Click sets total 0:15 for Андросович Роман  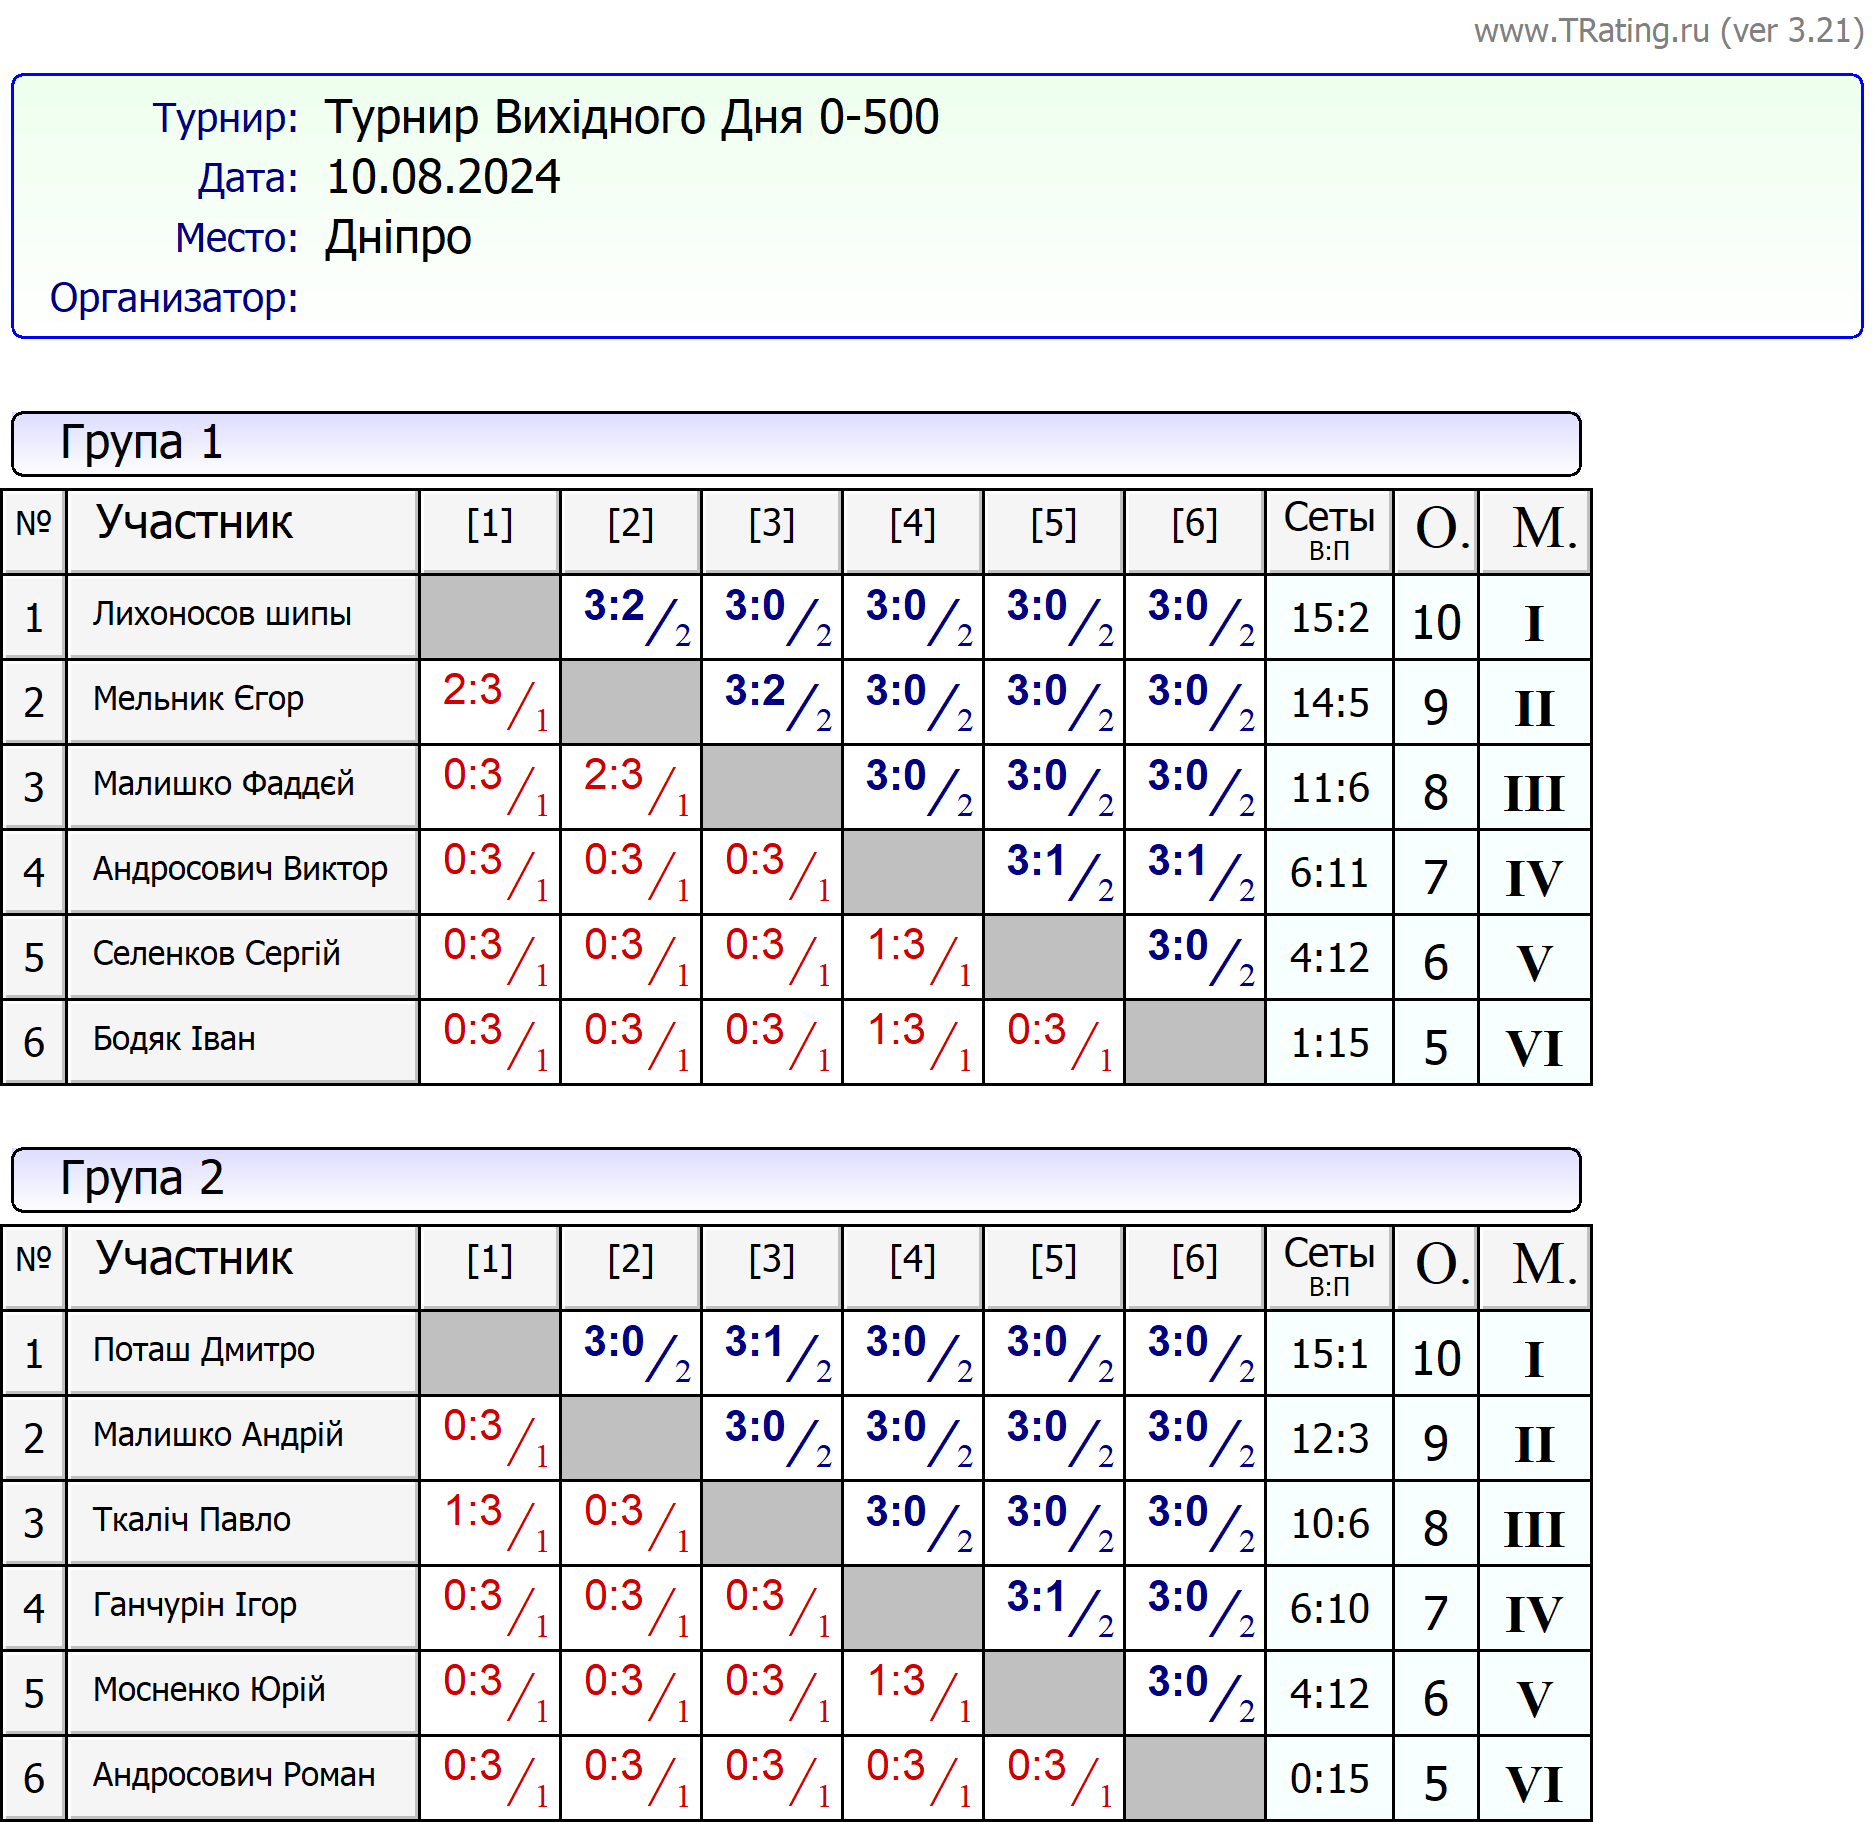click(x=1329, y=1779)
